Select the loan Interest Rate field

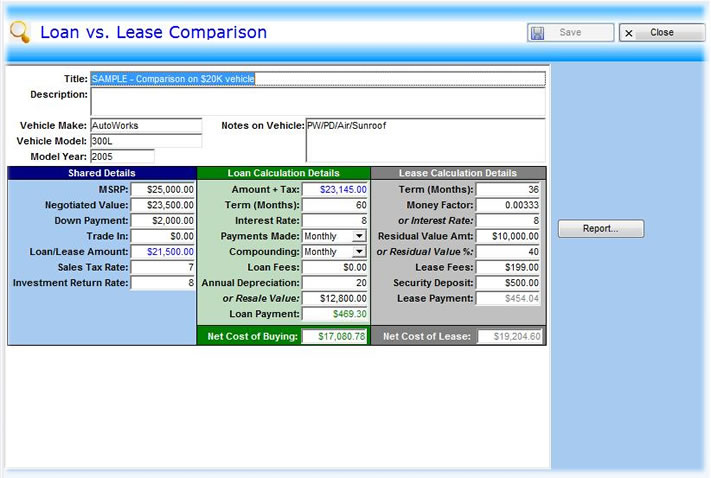pos(334,220)
